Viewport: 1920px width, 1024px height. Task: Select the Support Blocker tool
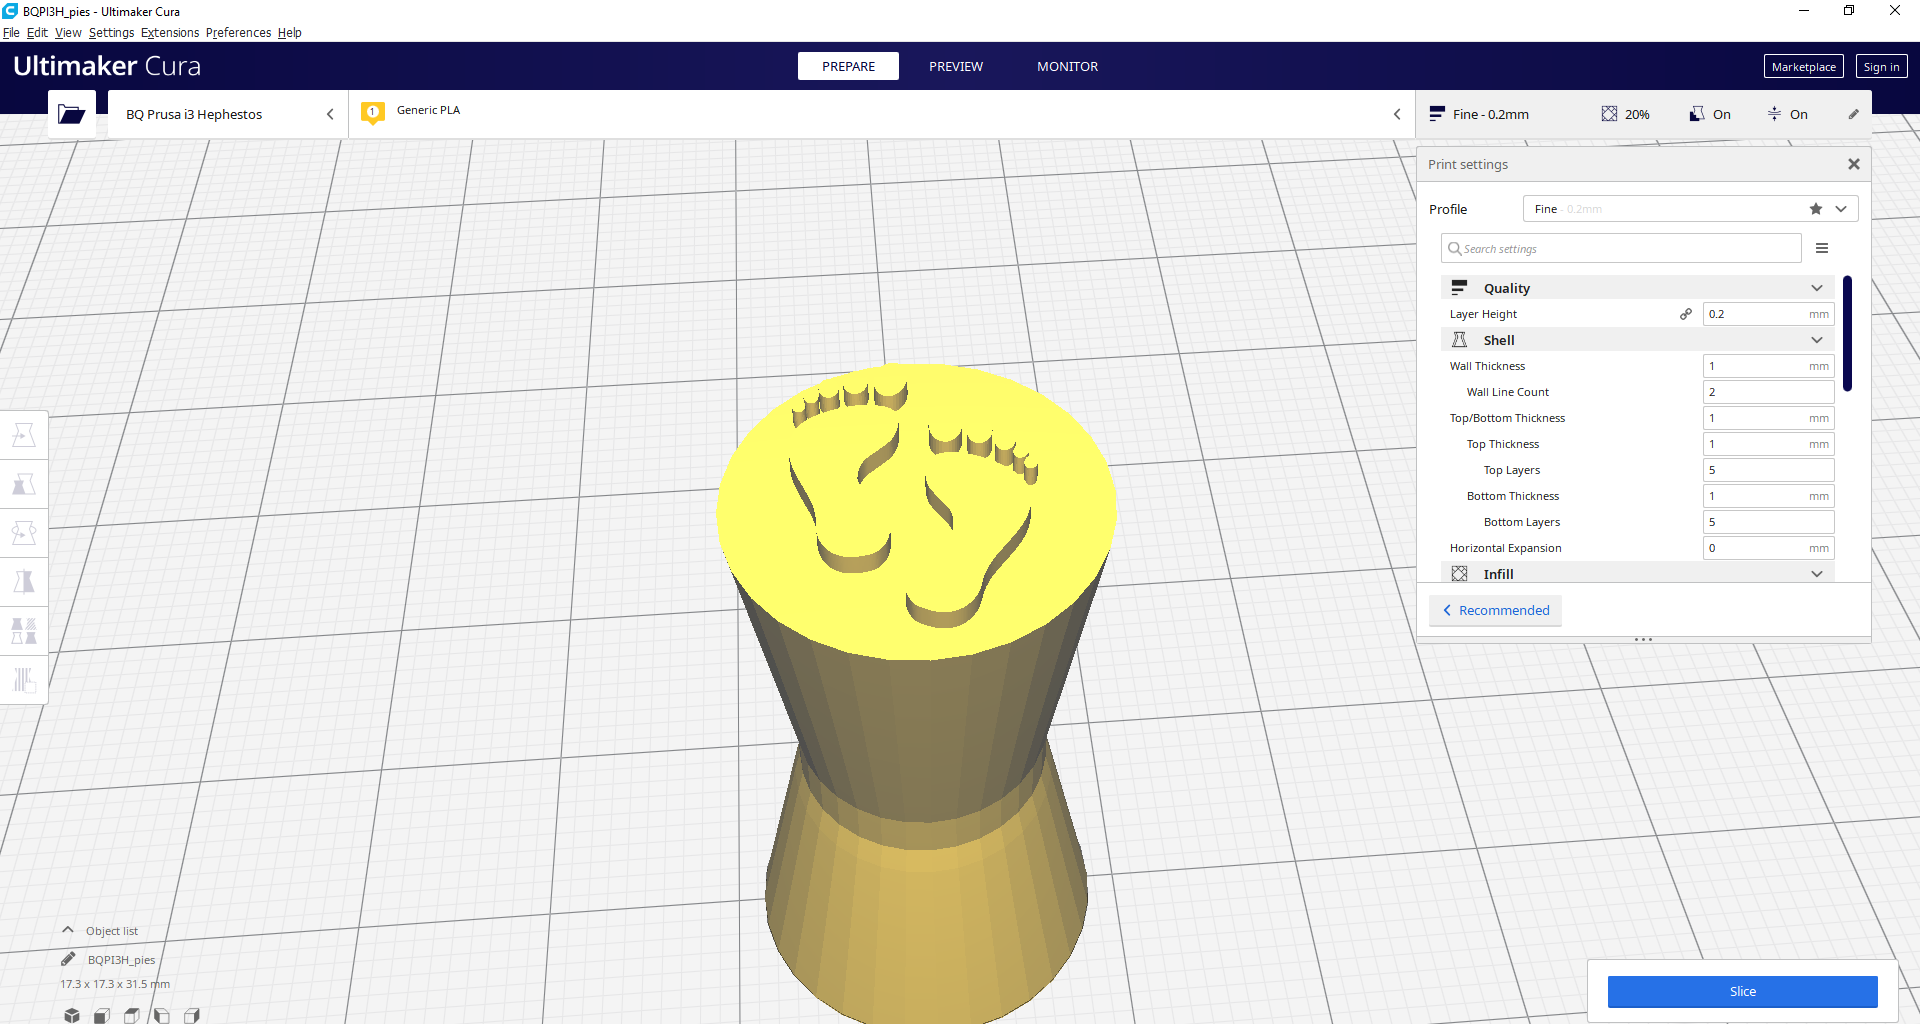24,680
